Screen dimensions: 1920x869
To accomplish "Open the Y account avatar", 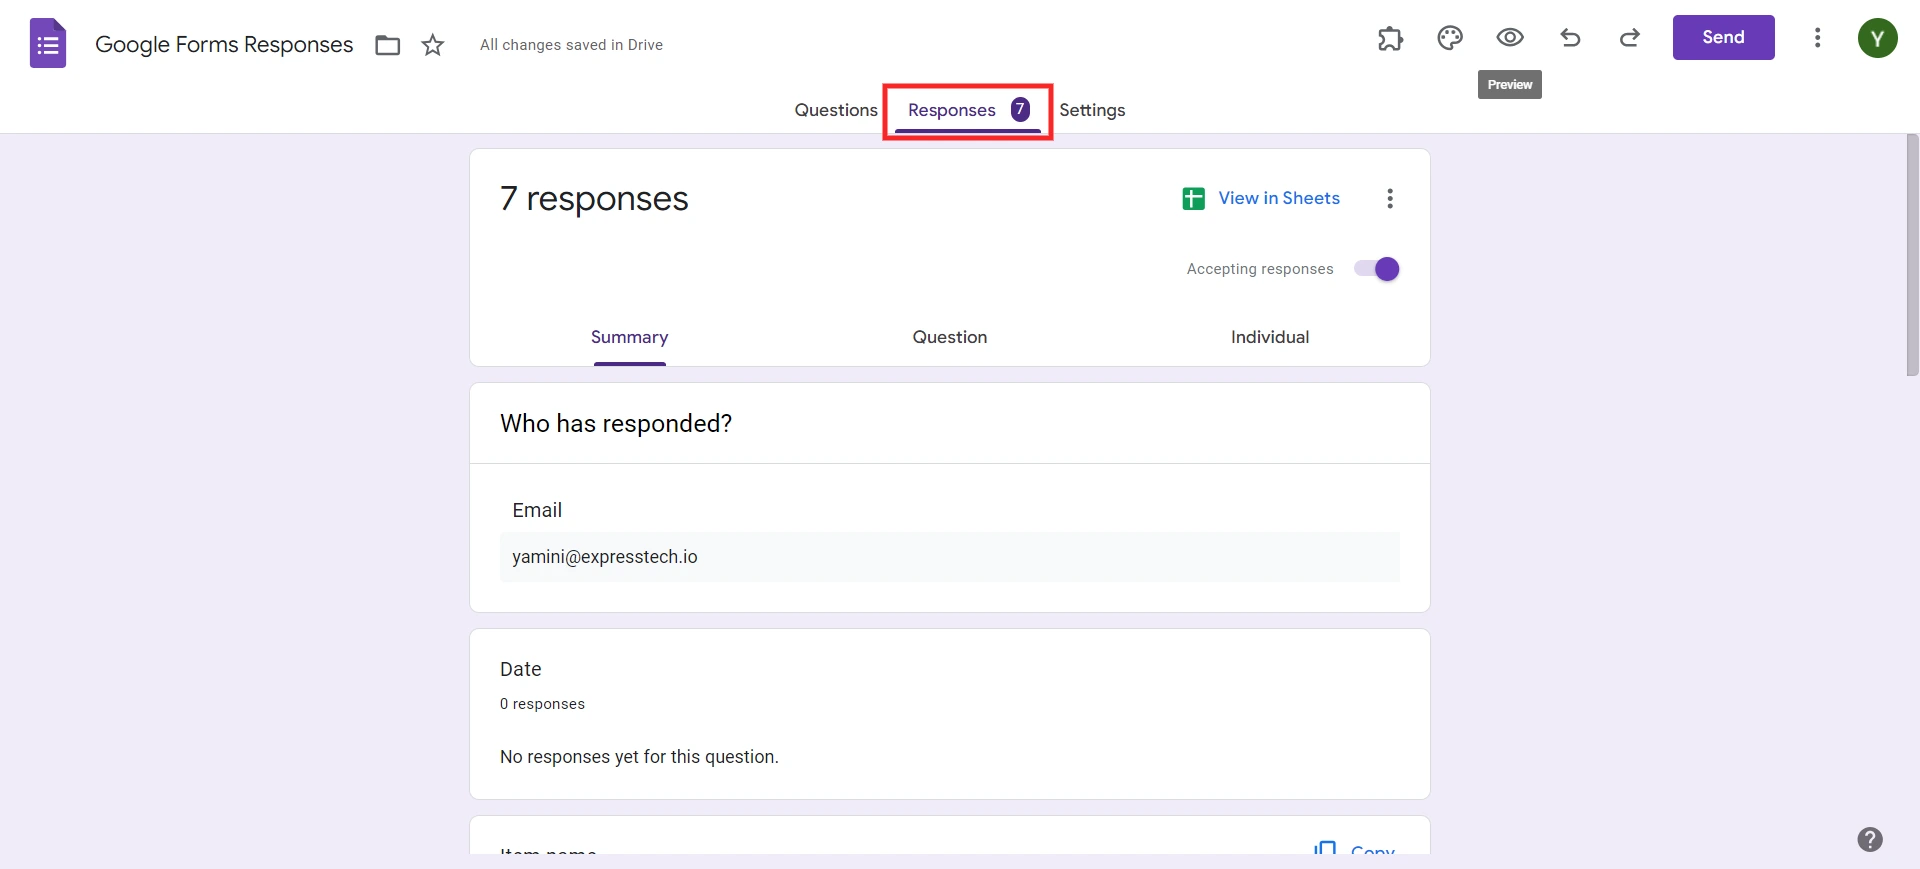I will [1878, 38].
